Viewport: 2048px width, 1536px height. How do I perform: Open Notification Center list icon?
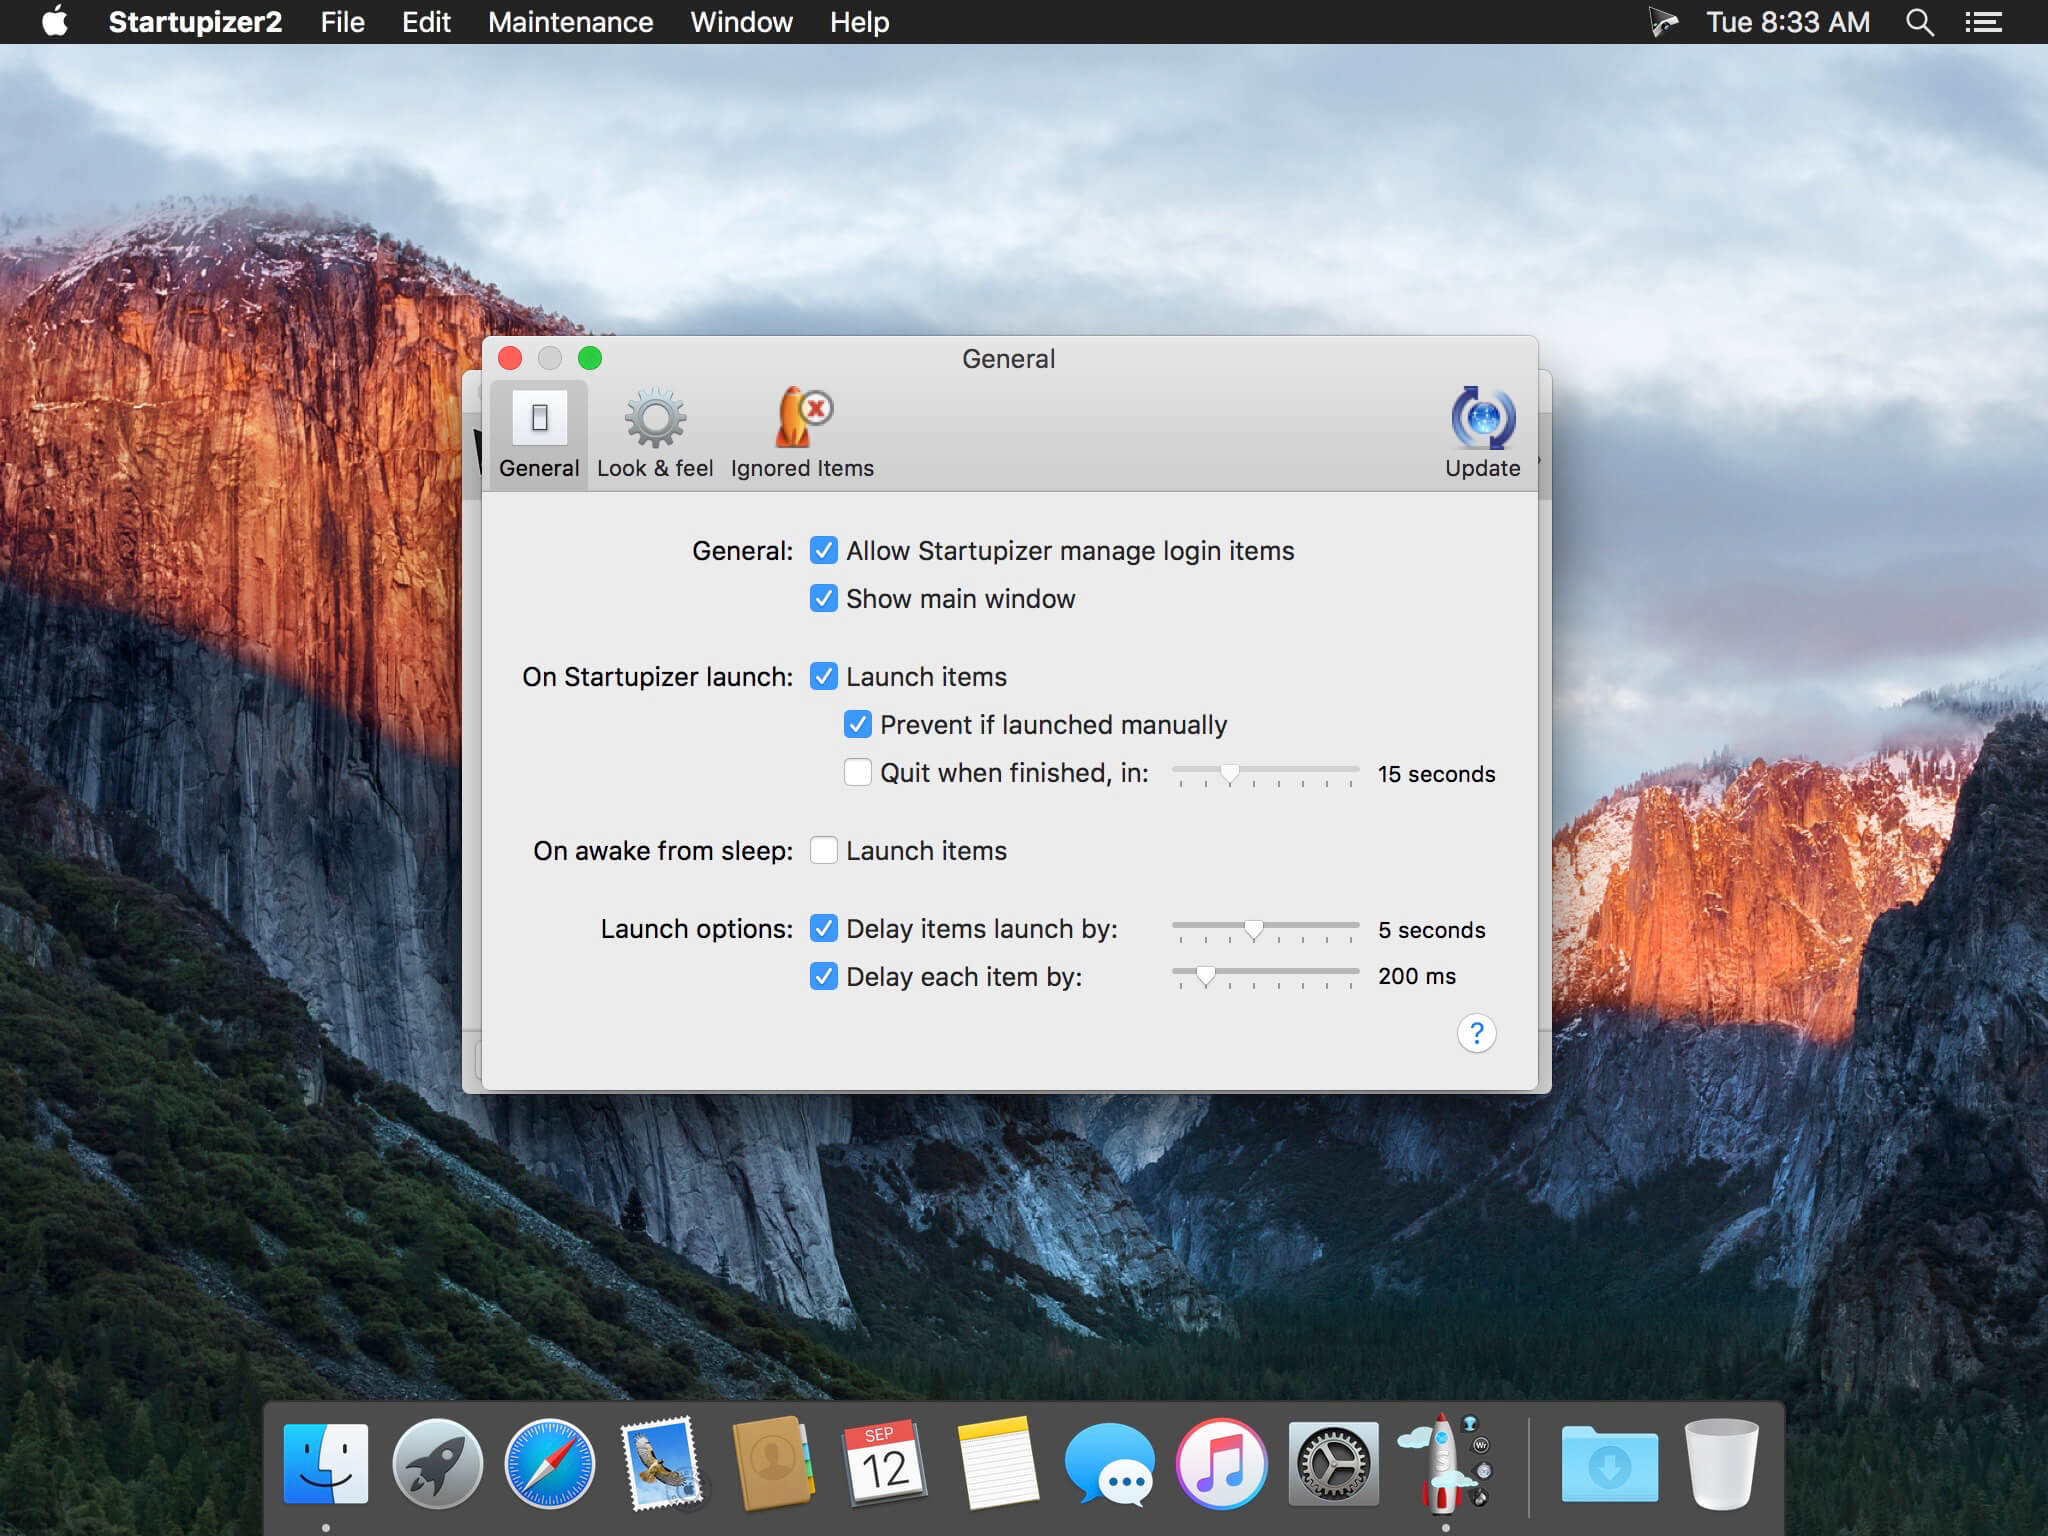tap(1983, 22)
